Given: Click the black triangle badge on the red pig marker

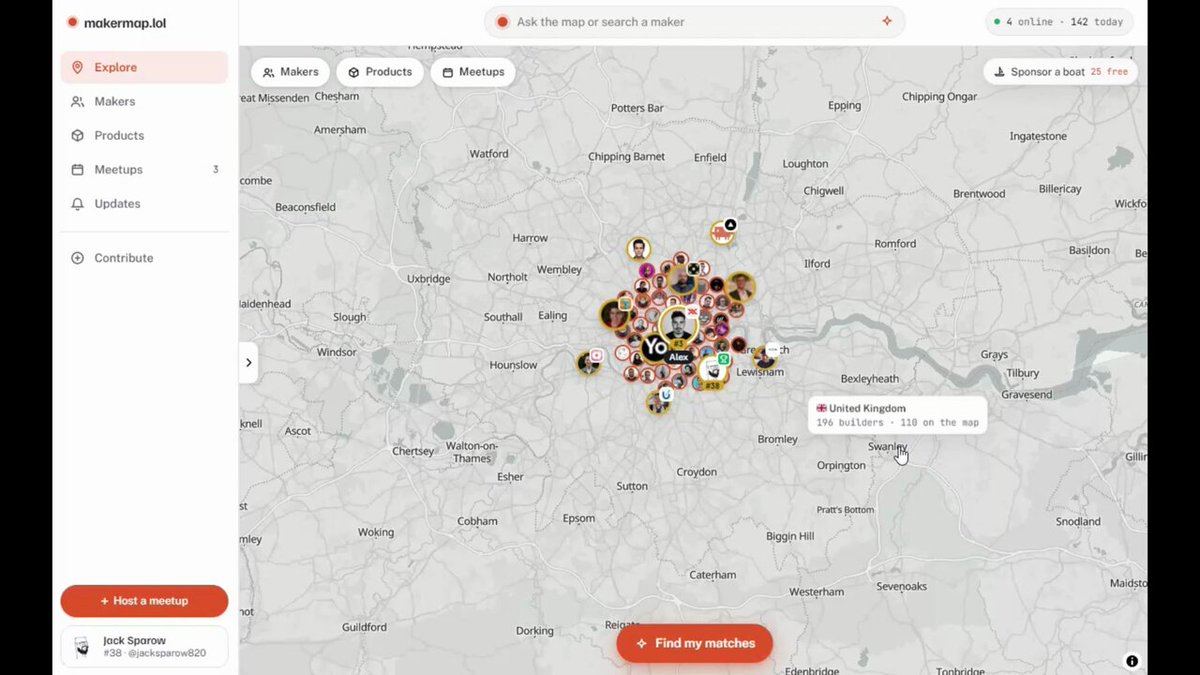Looking at the screenshot, I should tap(730, 225).
